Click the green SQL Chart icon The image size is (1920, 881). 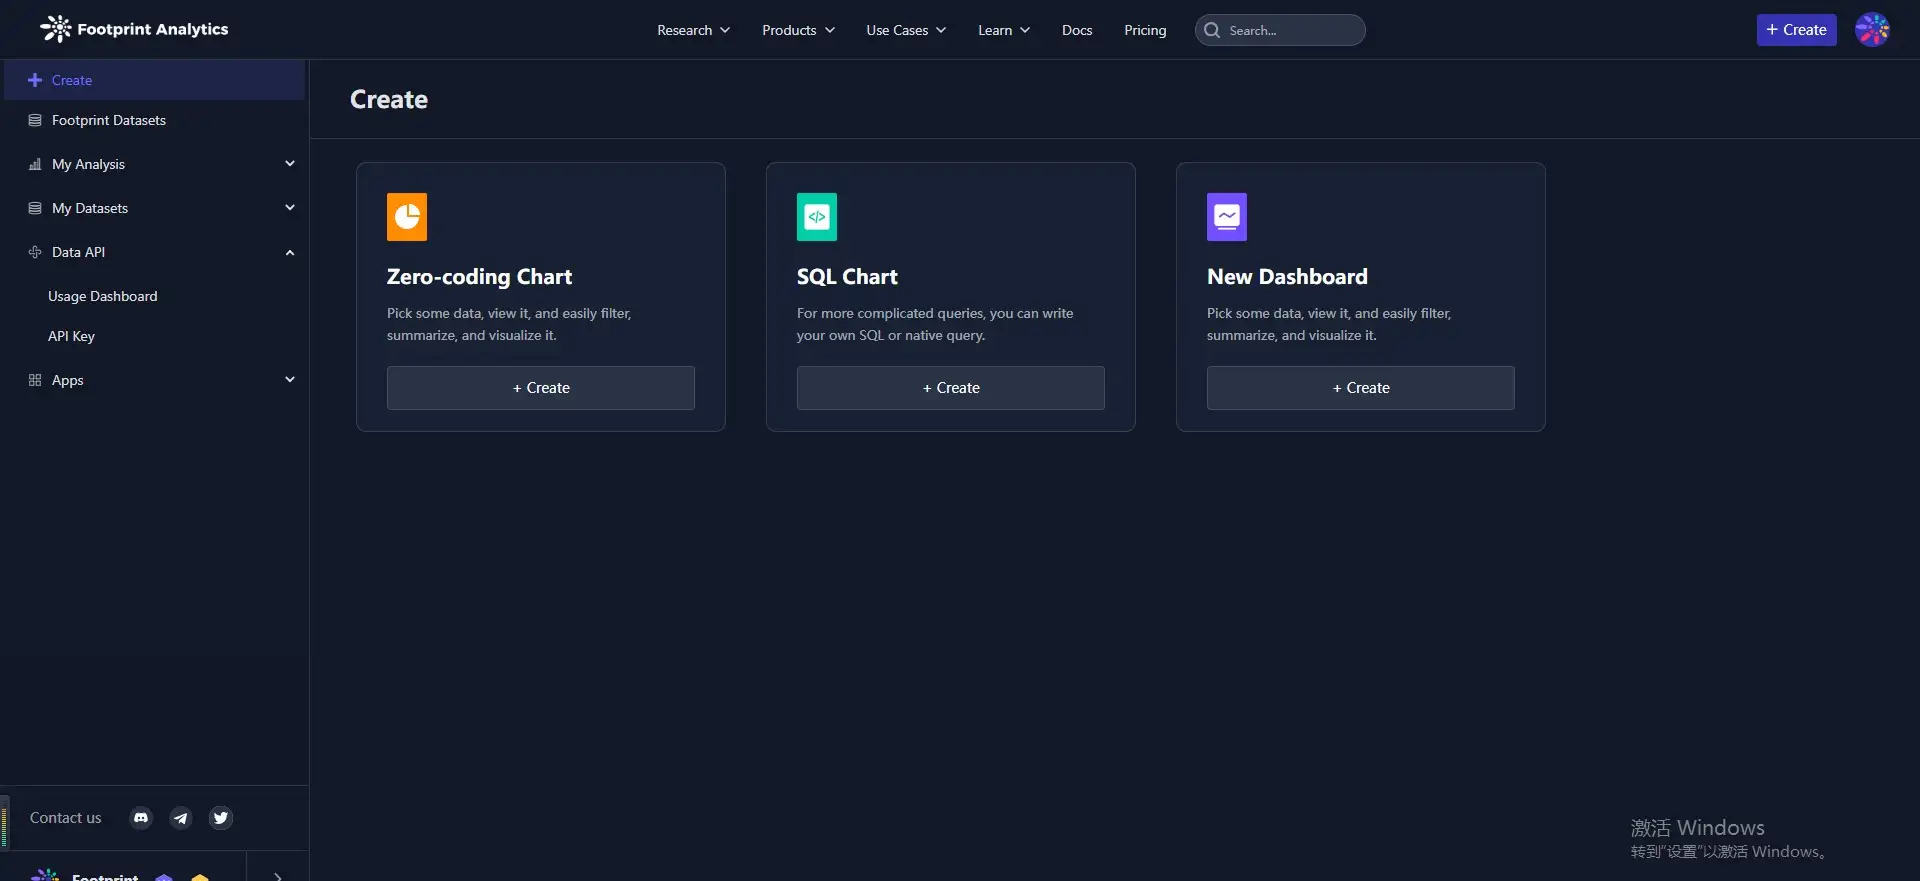click(x=817, y=217)
